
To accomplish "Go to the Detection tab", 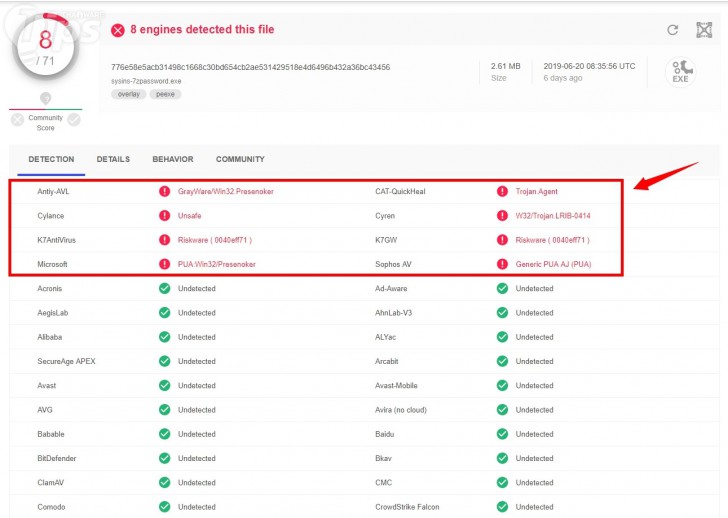I will (x=51, y=159).
